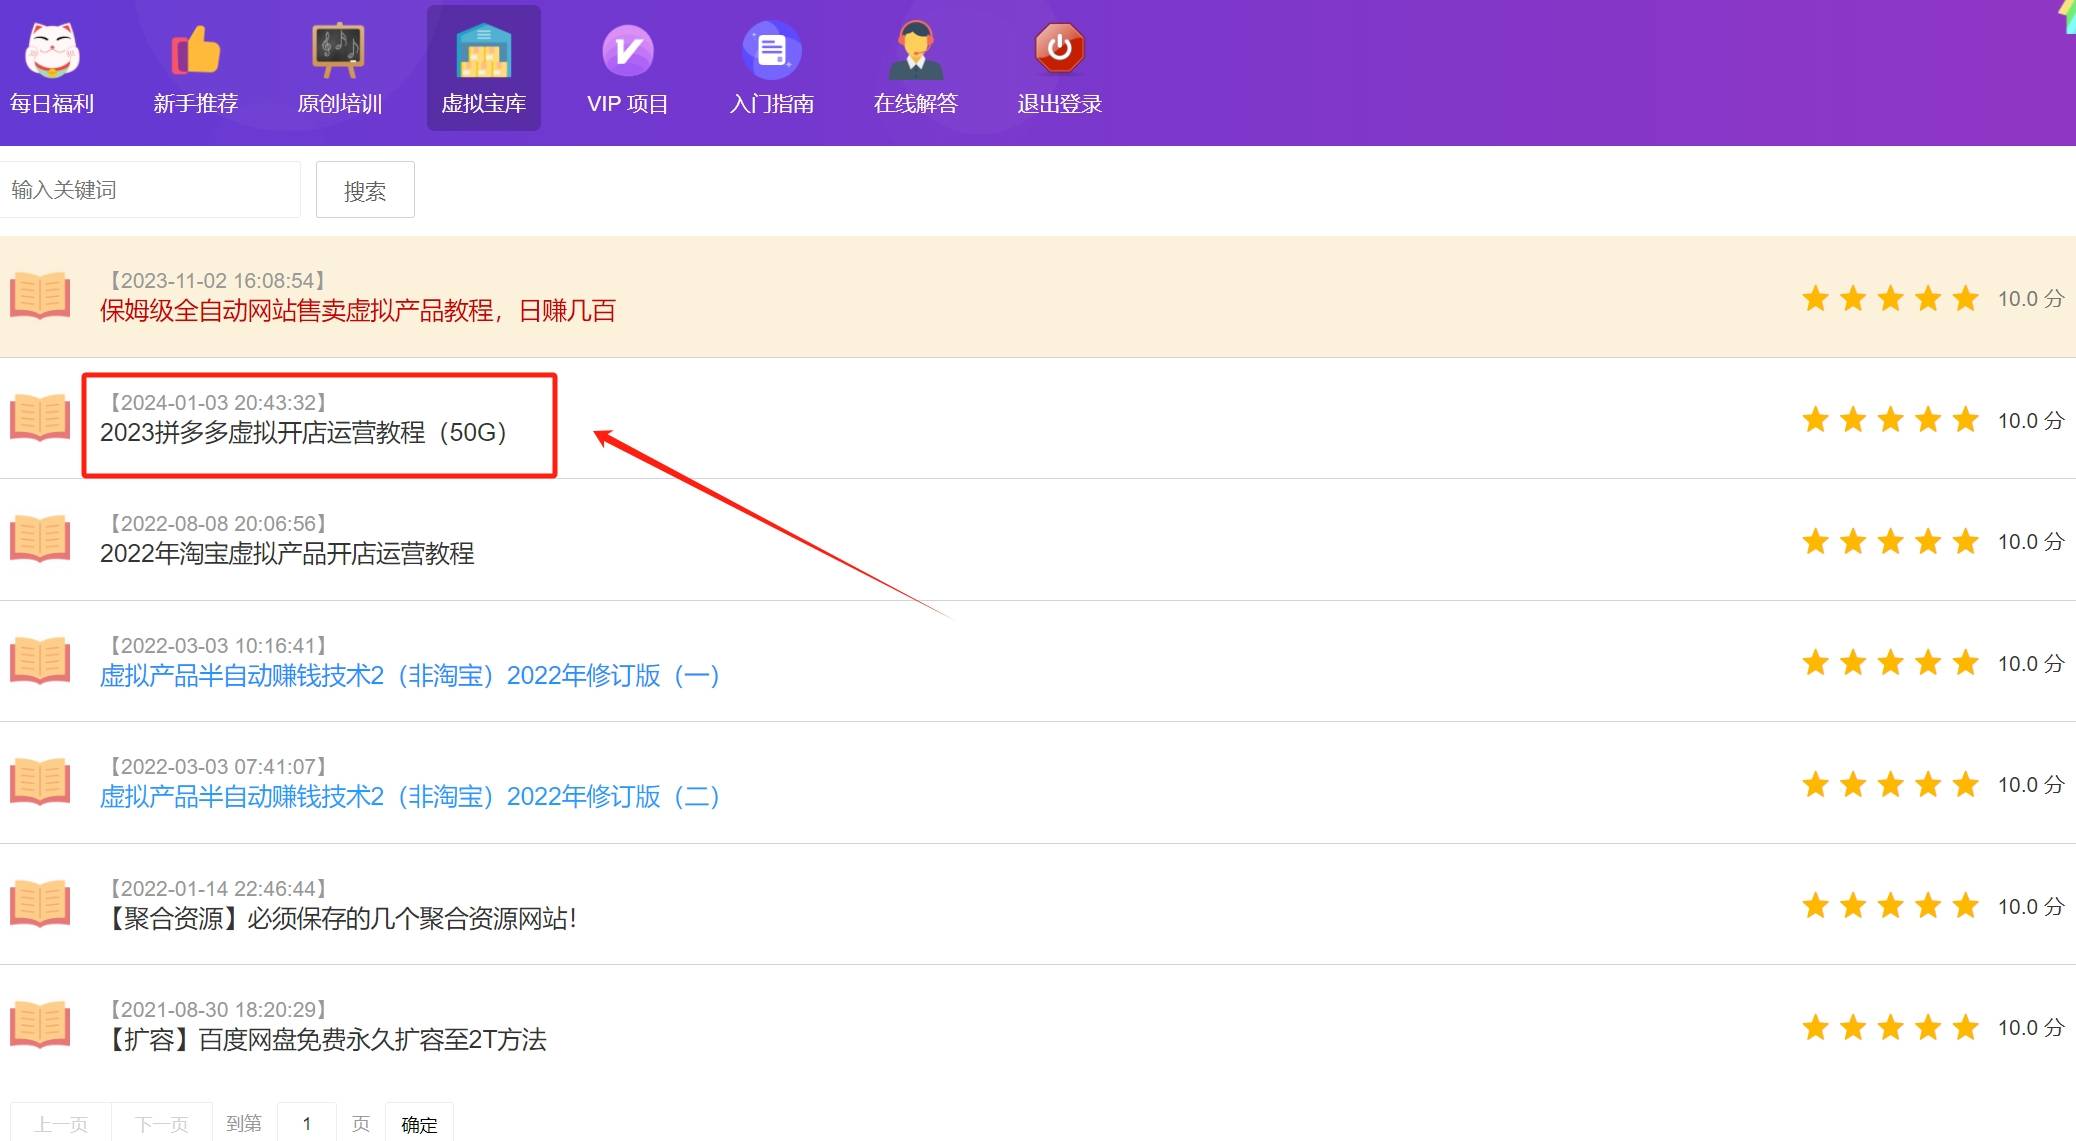Click book icon beside 聚合资源 entry
Viewport: 2076px width, 1141px height.
tap(40, 904)
